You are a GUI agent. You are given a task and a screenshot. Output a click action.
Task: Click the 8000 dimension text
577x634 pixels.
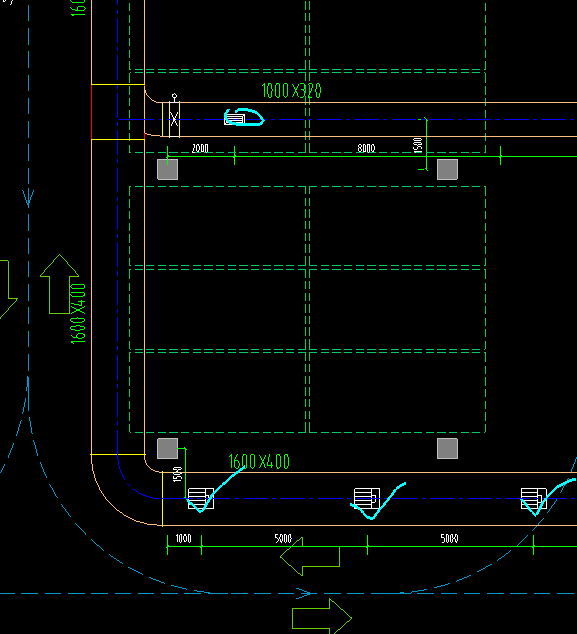point(366,148)
